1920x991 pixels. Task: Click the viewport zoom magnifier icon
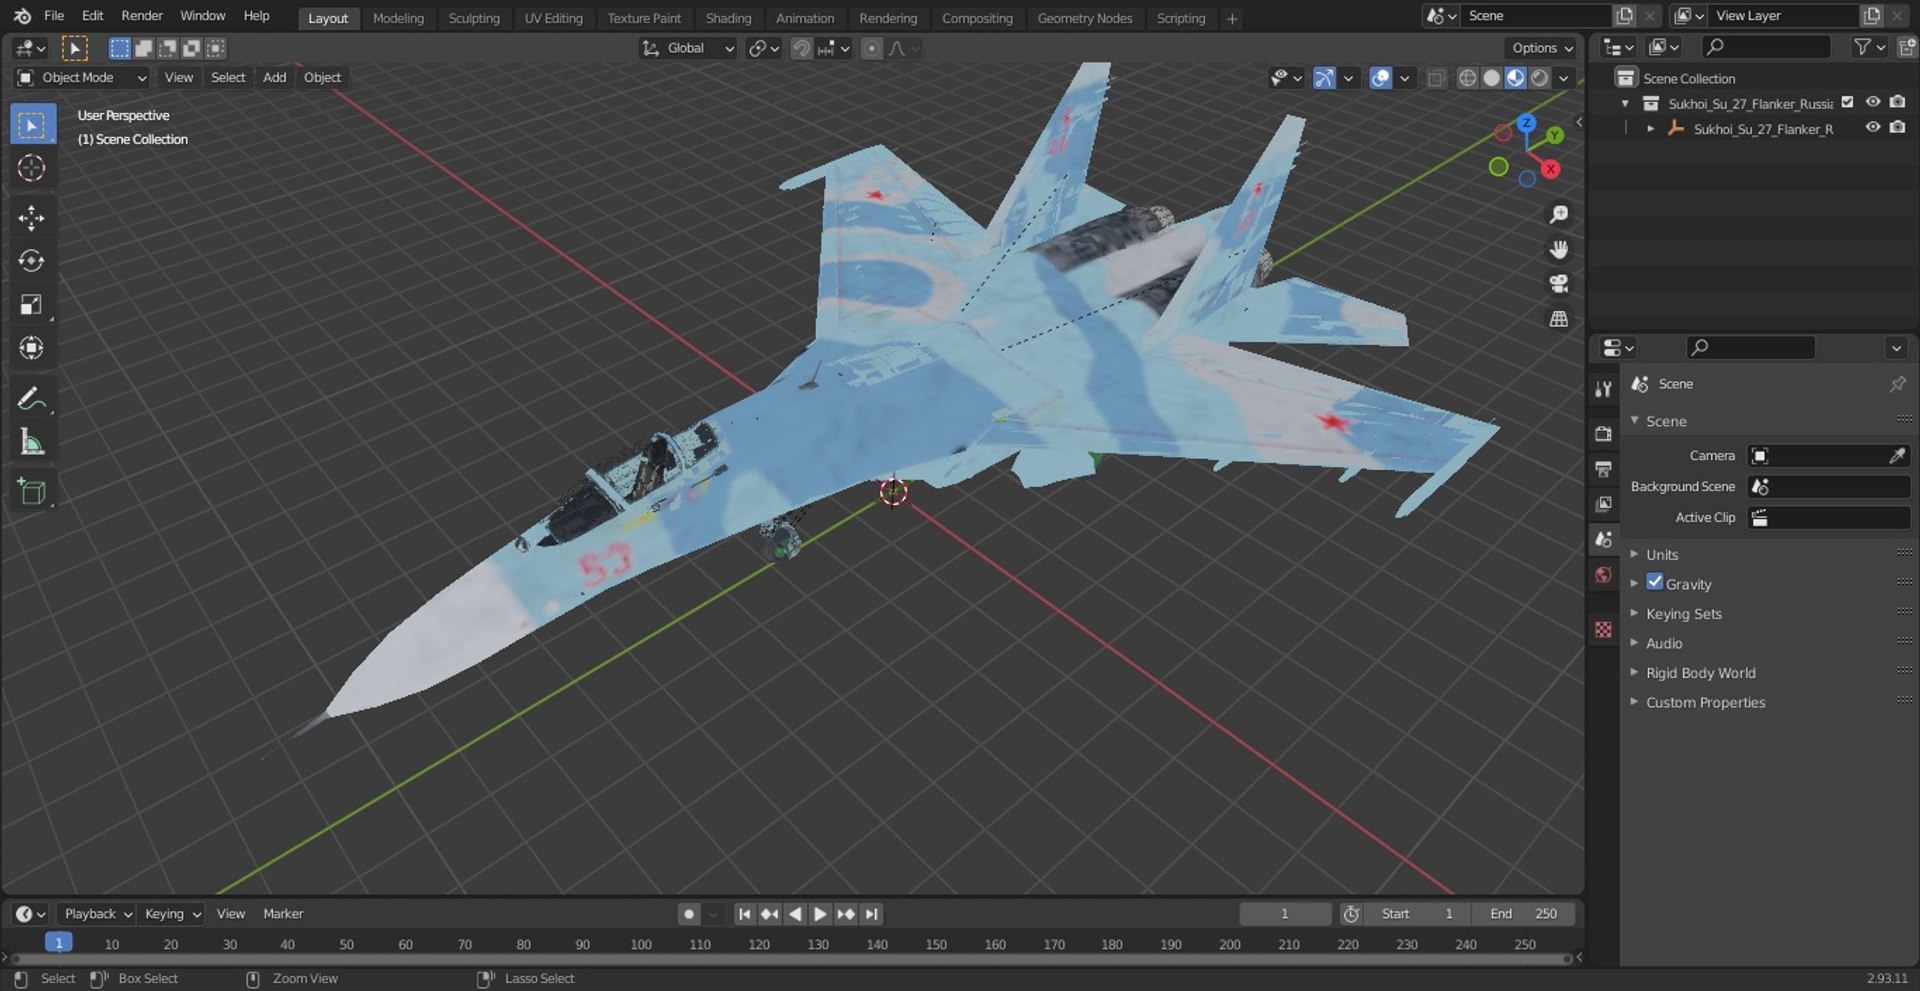coord(1558,215)
